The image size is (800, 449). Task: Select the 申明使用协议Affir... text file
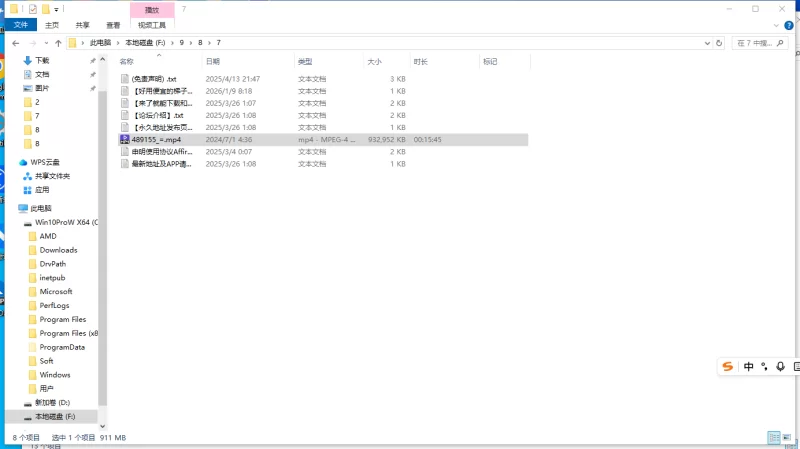162,152
